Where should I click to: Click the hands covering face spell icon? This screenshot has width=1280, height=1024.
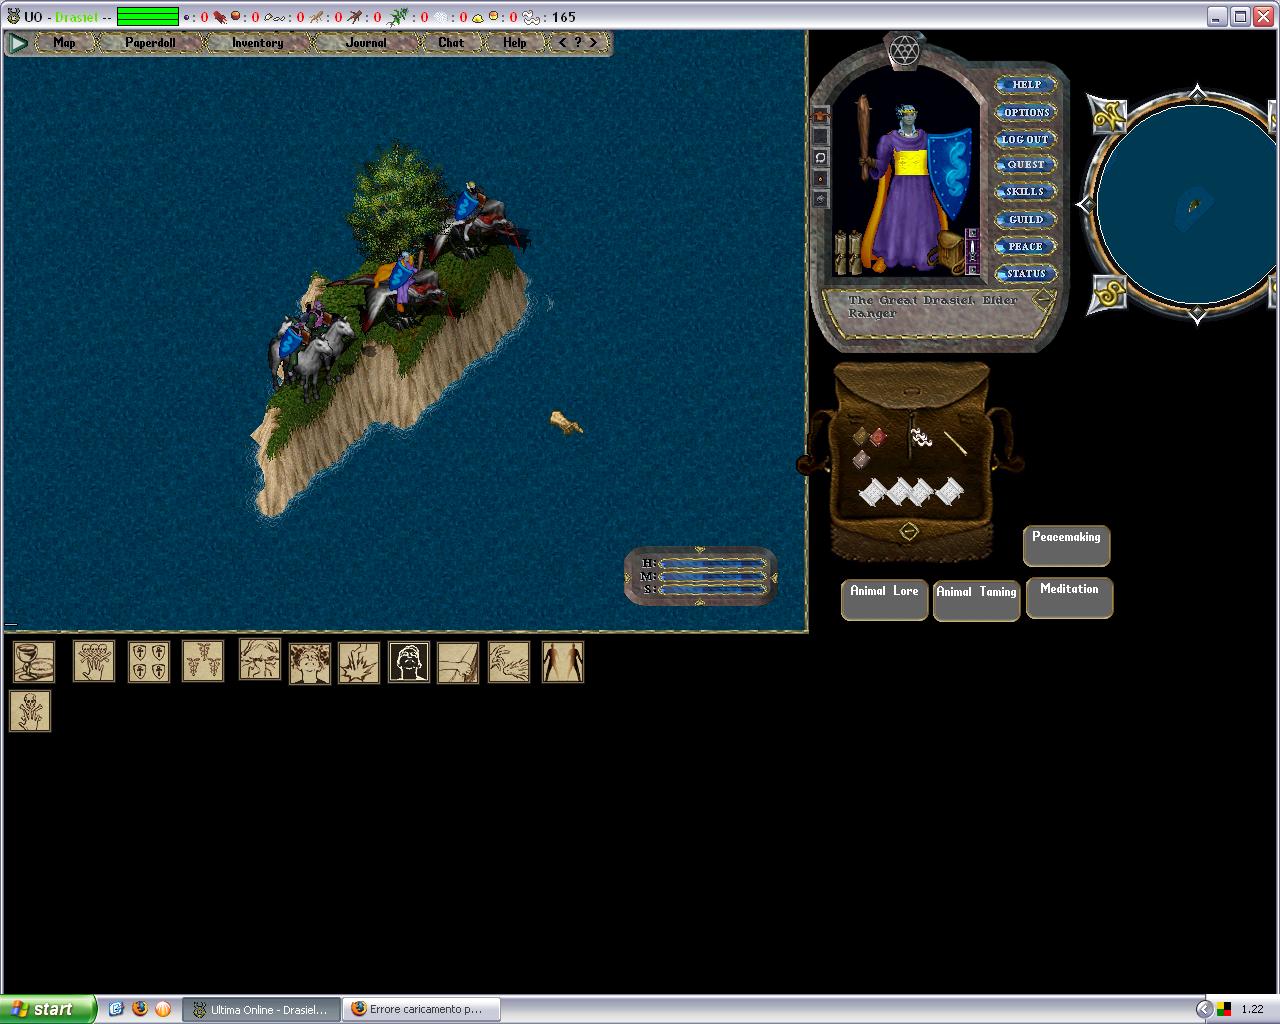click(x=260, y=660)
